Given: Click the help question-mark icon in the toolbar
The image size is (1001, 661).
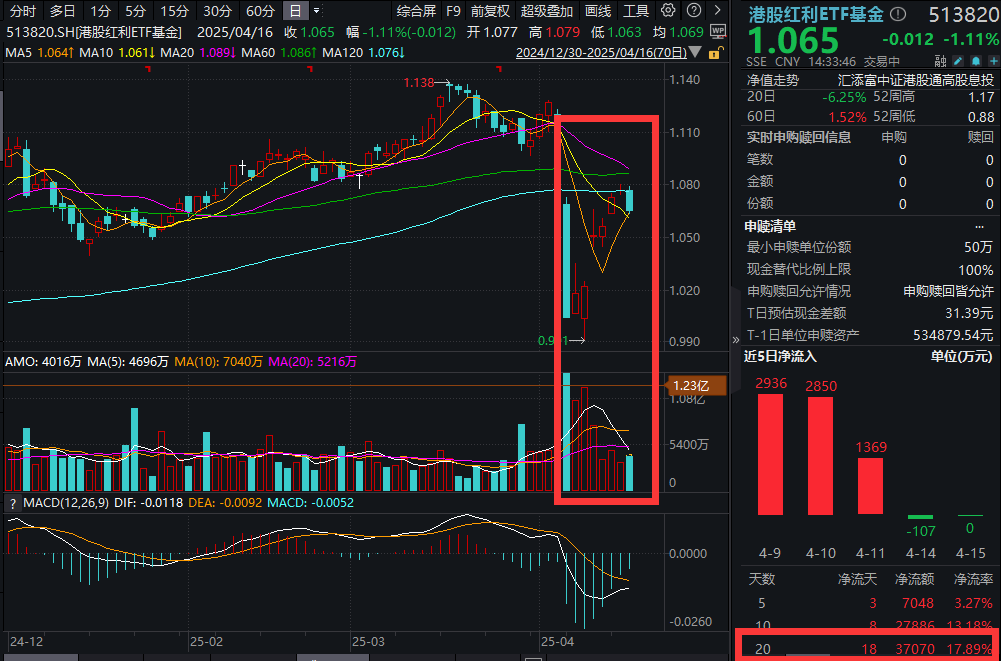Looking at the screenshot, I should [693, 10].
